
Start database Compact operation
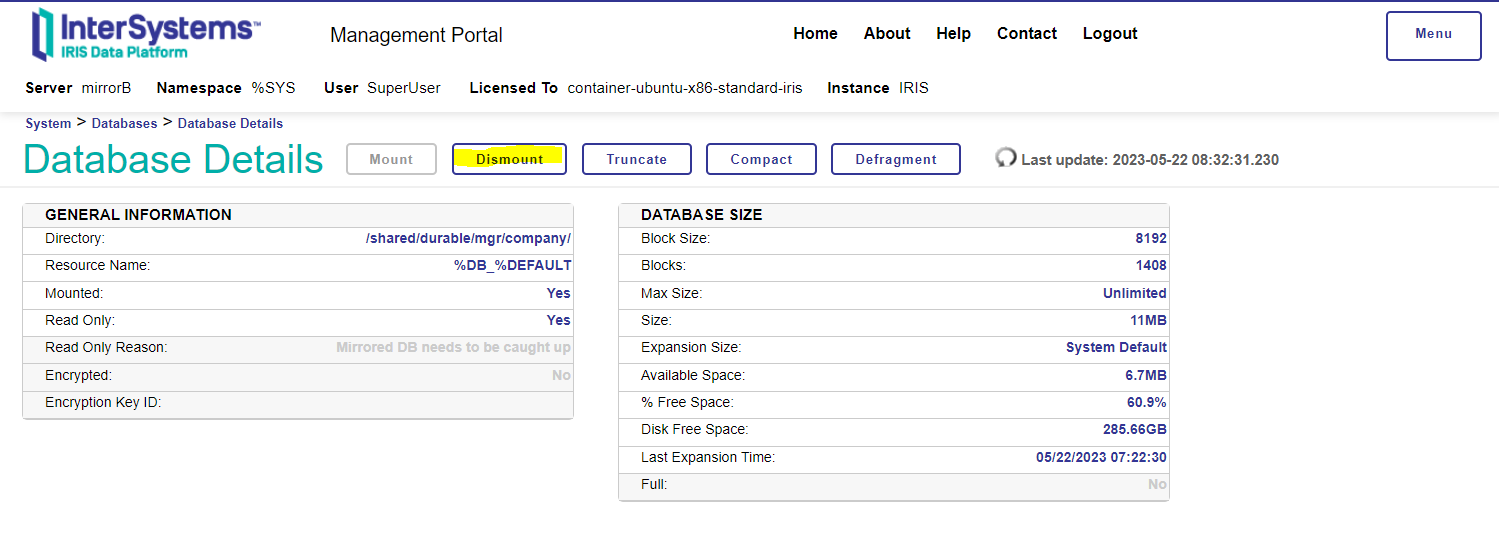tap(761, 159)
